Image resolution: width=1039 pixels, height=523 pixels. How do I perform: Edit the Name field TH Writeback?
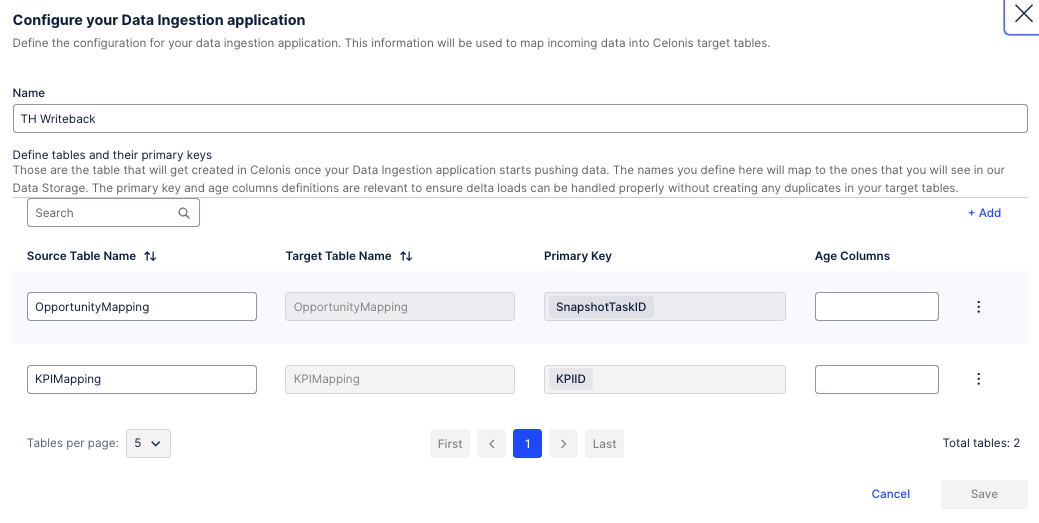point(519,119)
